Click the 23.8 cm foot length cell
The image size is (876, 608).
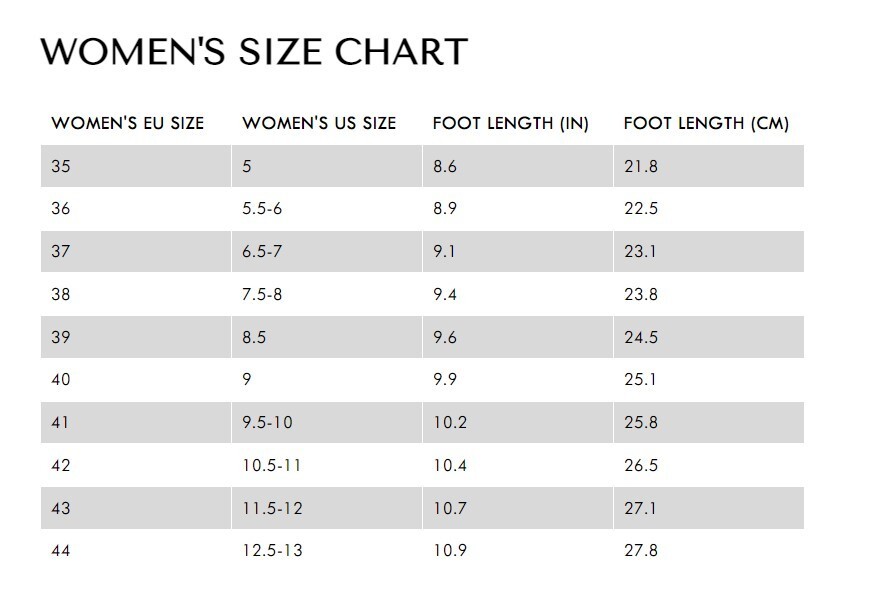709,294
